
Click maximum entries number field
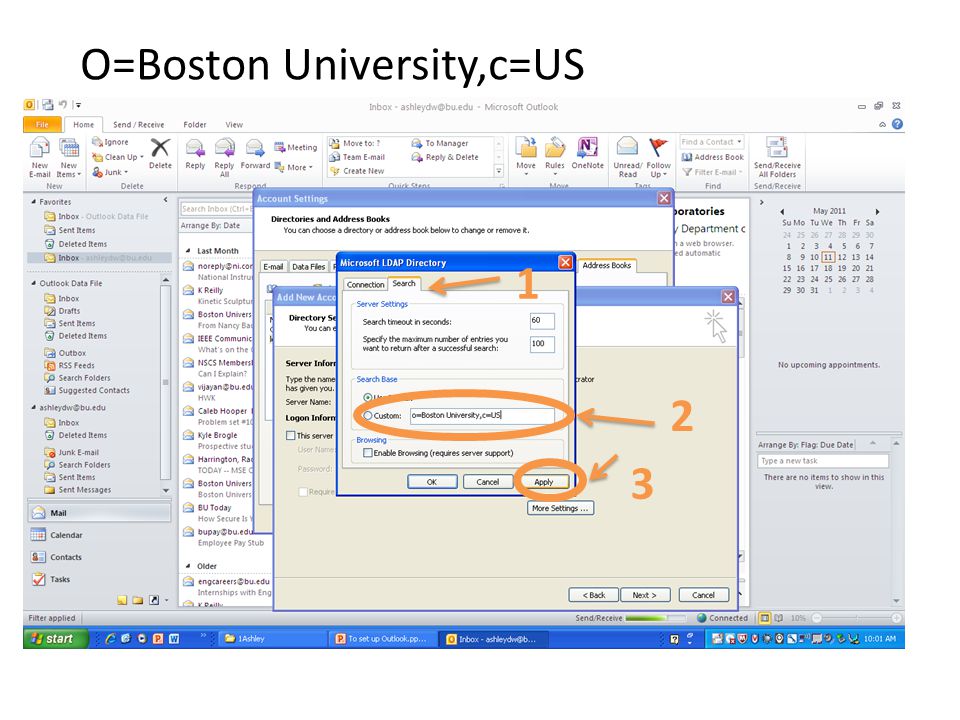[542, 343]
